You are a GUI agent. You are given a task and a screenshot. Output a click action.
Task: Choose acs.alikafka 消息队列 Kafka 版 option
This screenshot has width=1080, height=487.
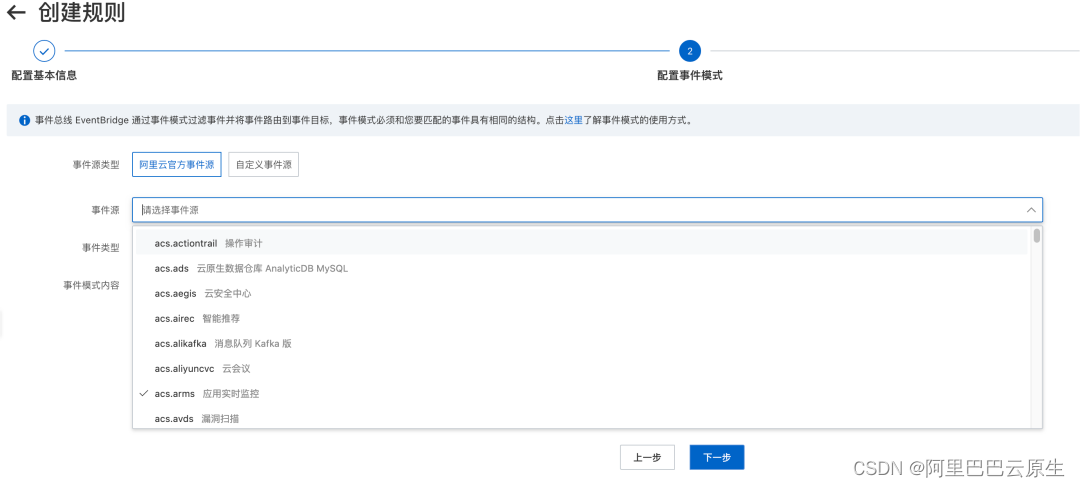pyautogui.click(x=581, y=344)
